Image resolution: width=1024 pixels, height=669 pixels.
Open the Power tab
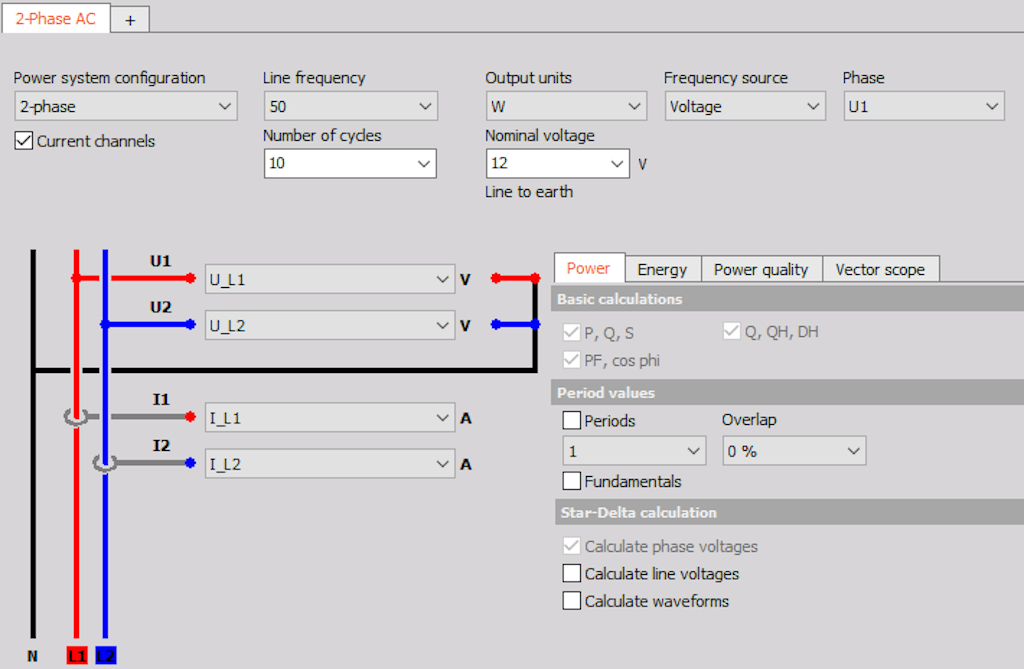tap(588, 269)
